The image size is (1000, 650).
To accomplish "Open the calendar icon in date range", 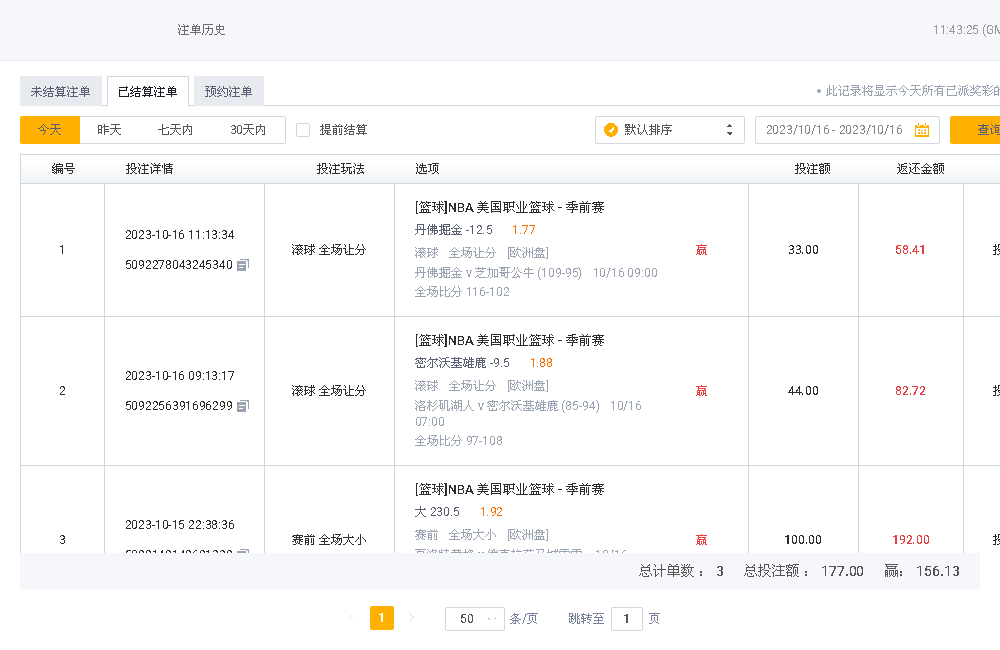I will pos(921,130).
